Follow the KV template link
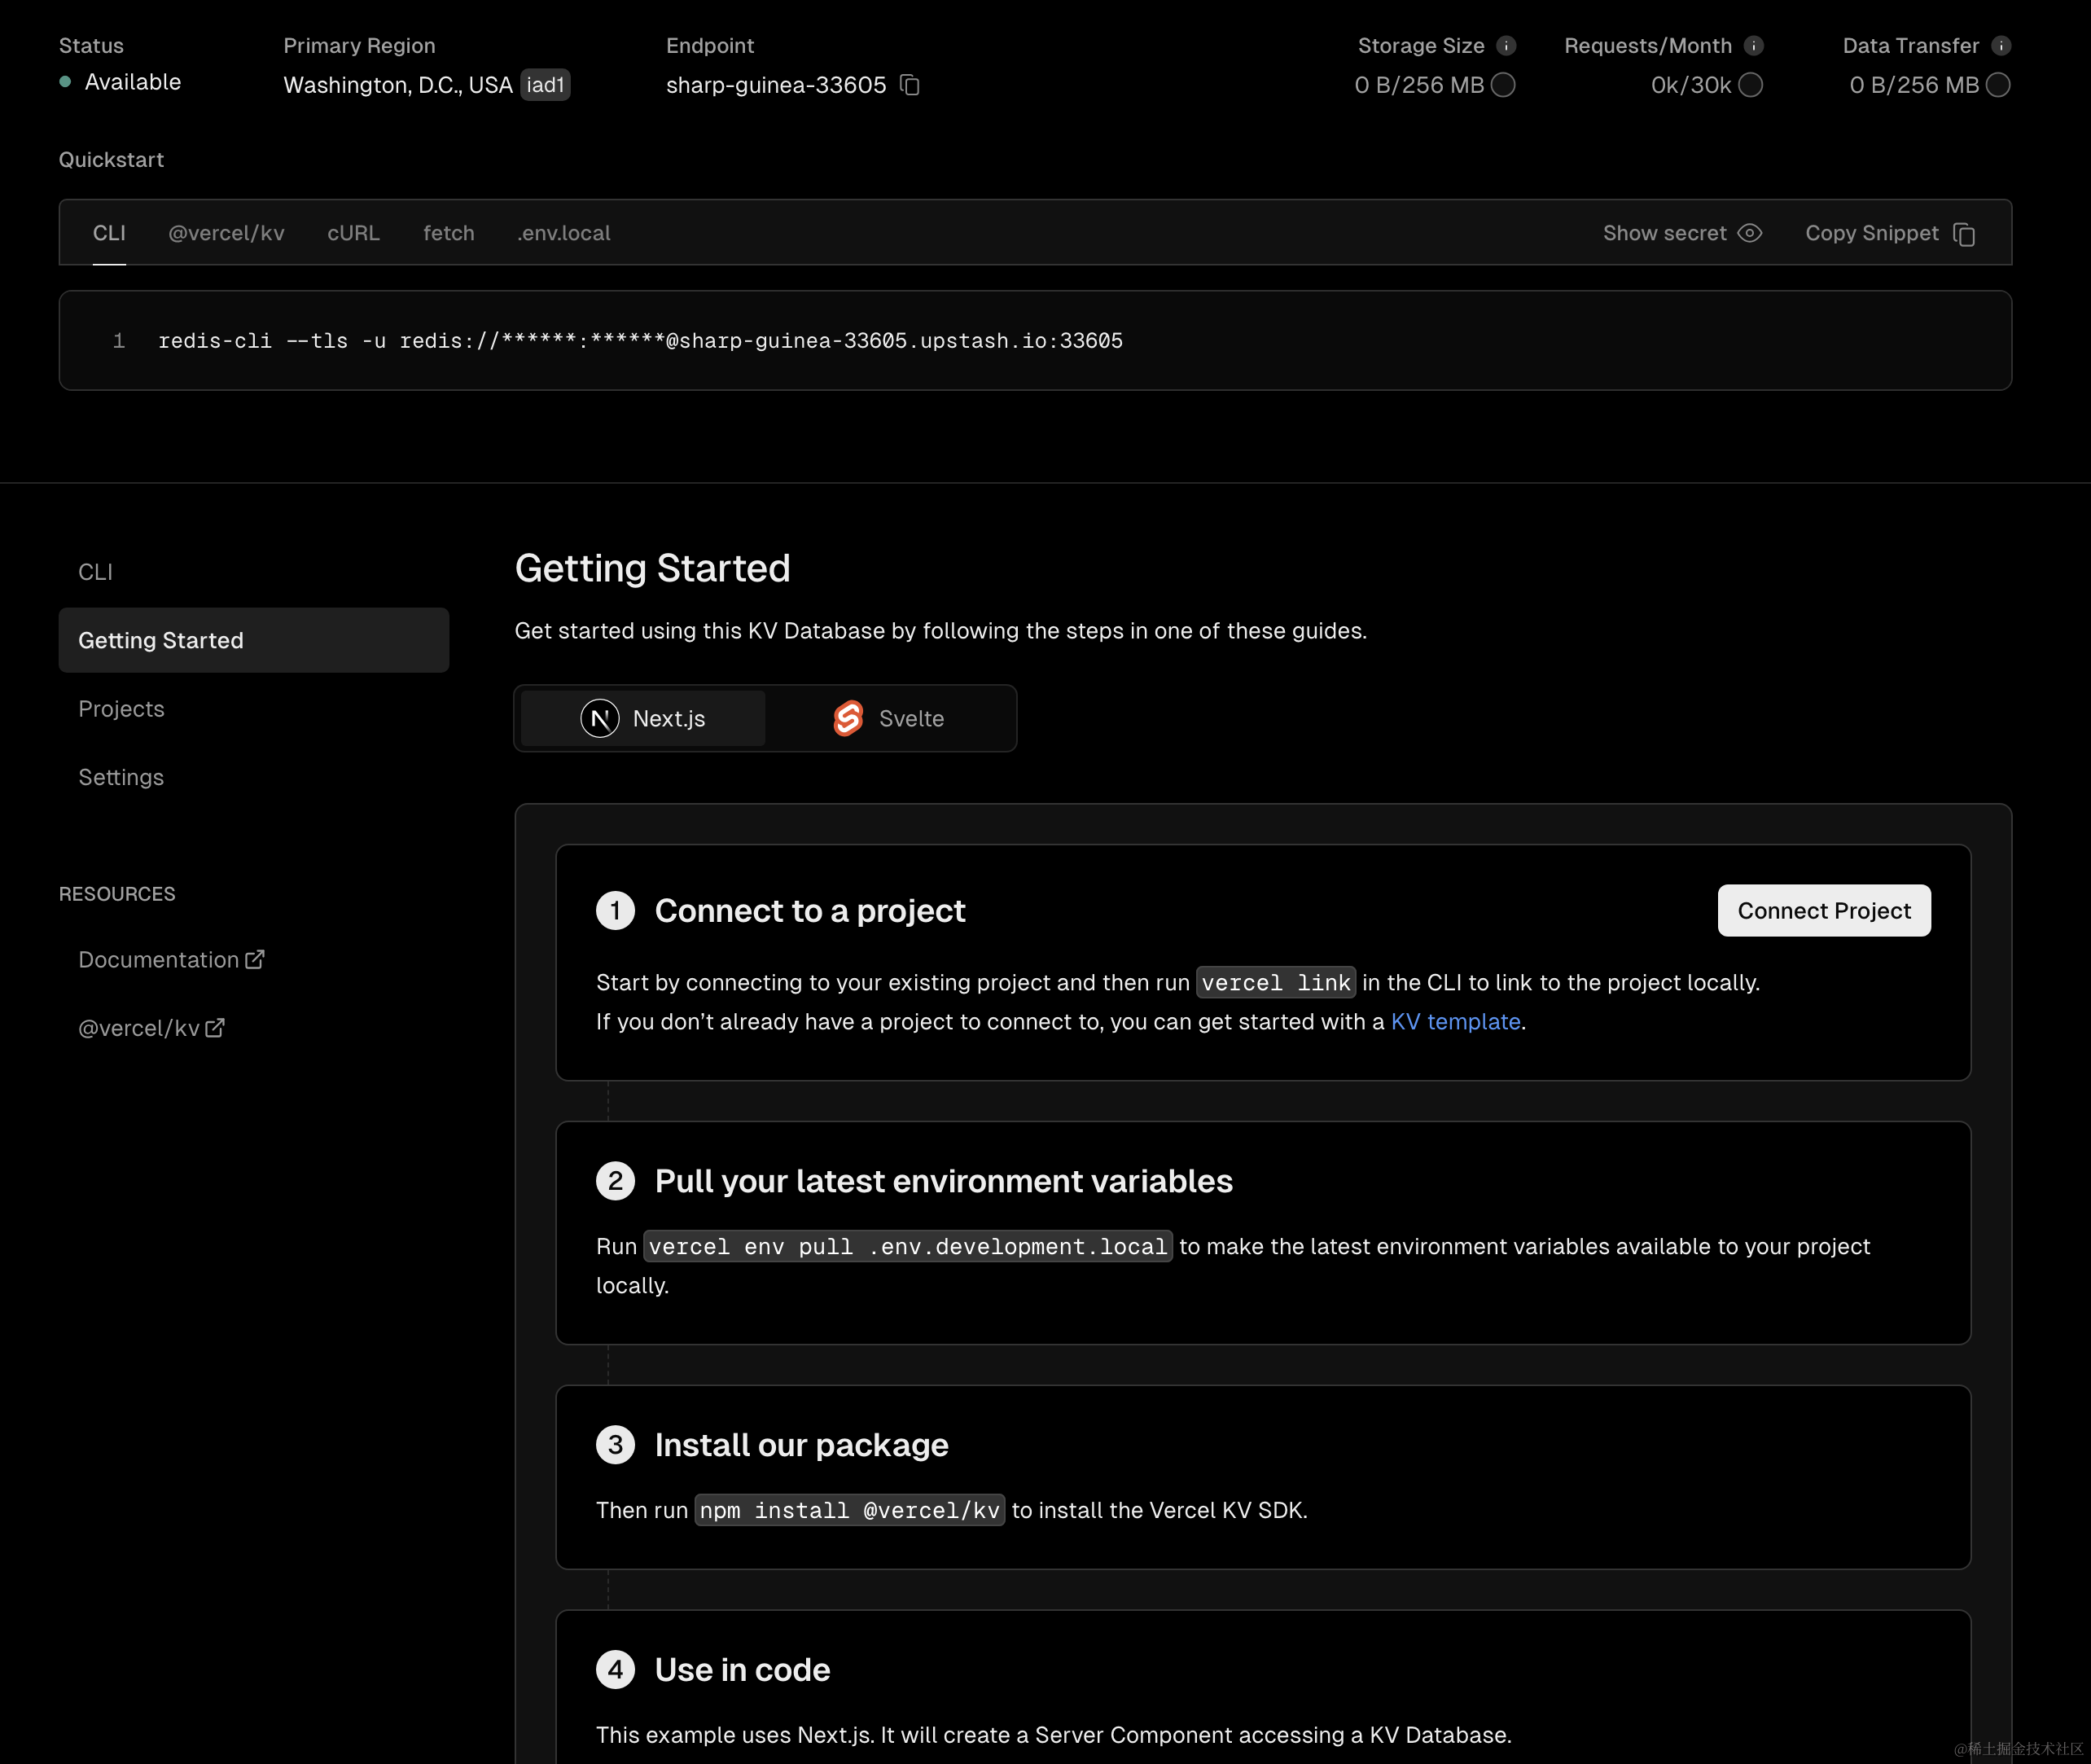The image size is (2091, 1764). [x=1455, y=1021]
